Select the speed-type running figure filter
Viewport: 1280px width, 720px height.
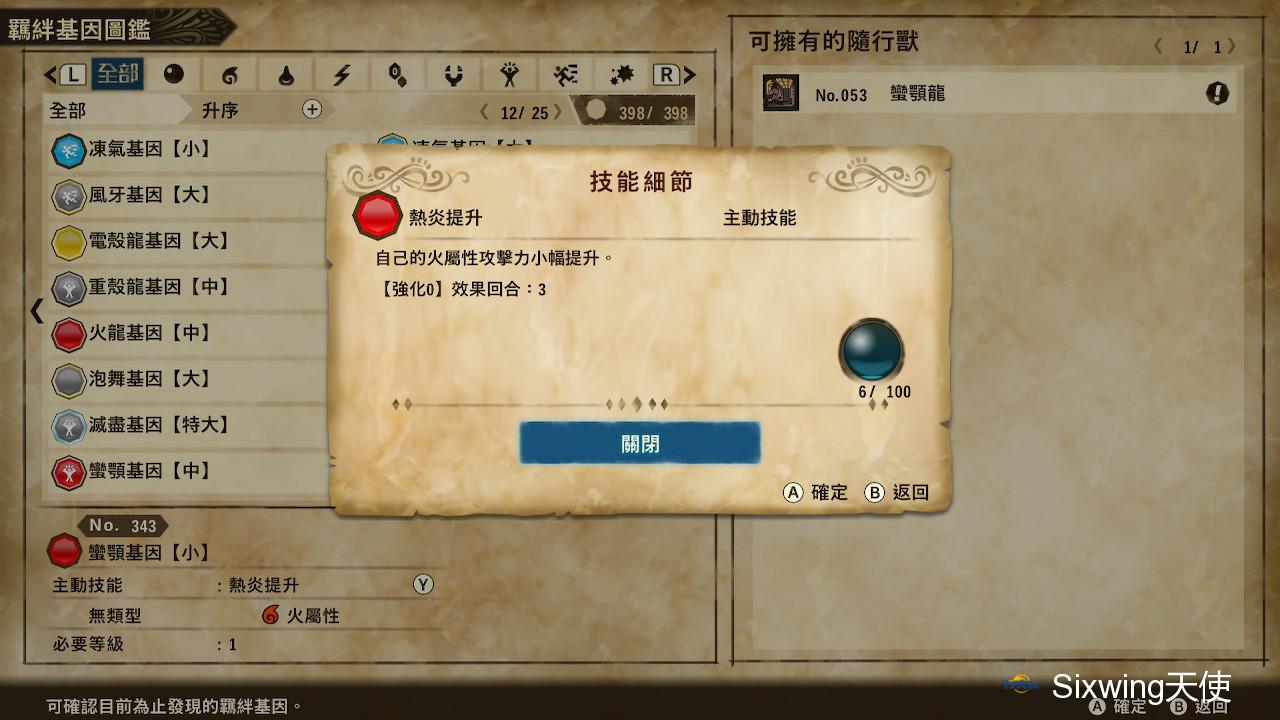[566, 75]
